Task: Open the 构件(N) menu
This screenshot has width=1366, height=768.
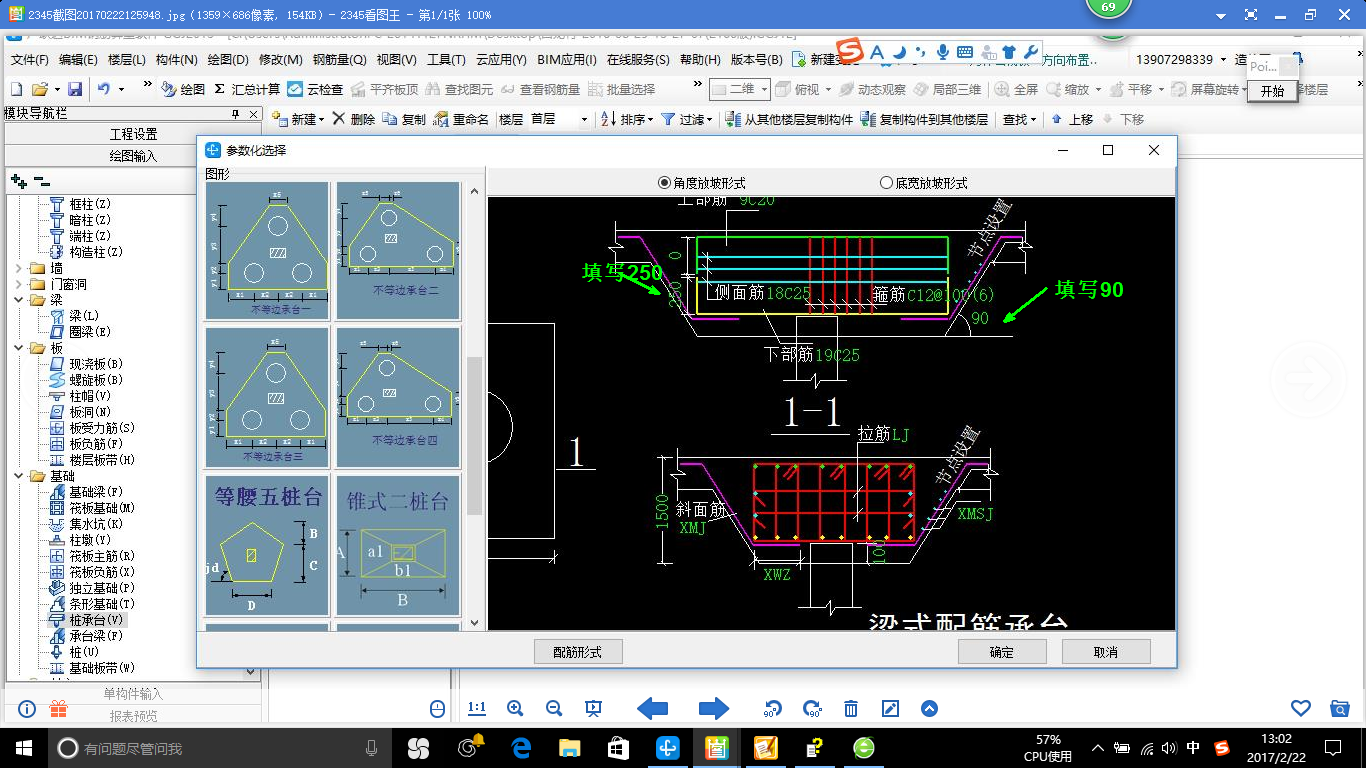Action: click(x=176, y=60)
